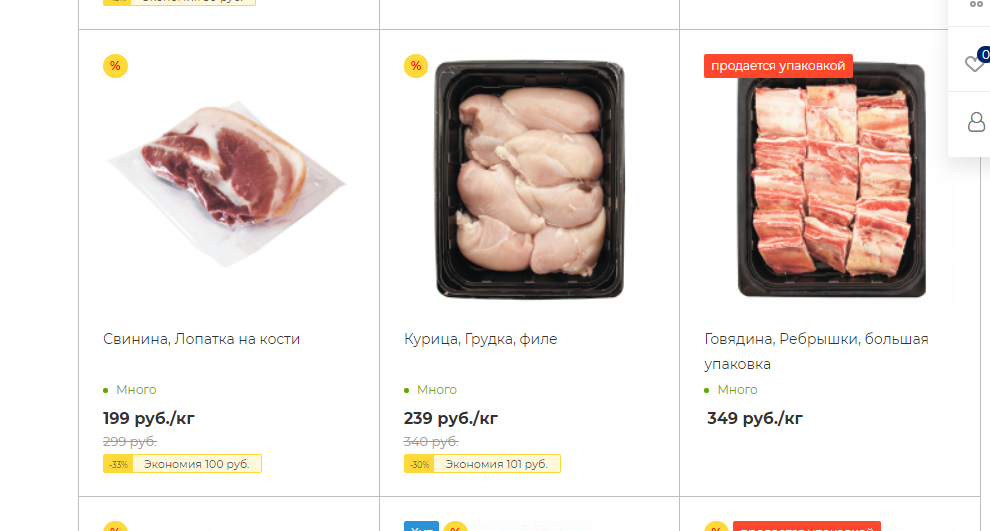Click the blue "Хит" badge
990x531 pixels.
pyautogui.click(x=421, y=527)
